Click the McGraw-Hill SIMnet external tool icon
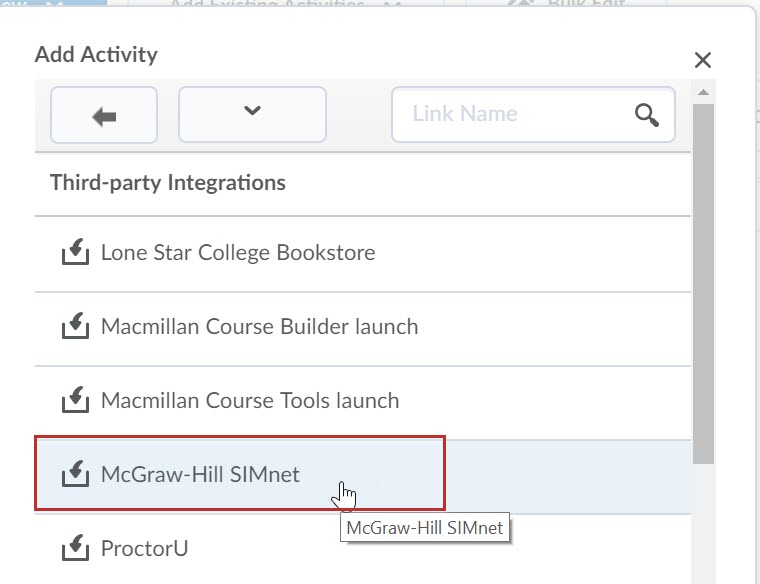The width and height of the screenshot is (760, 584). coord(75,475)
